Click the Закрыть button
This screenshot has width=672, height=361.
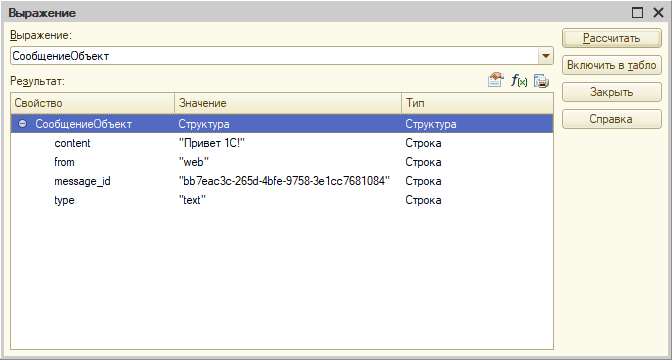click(612, 92)
